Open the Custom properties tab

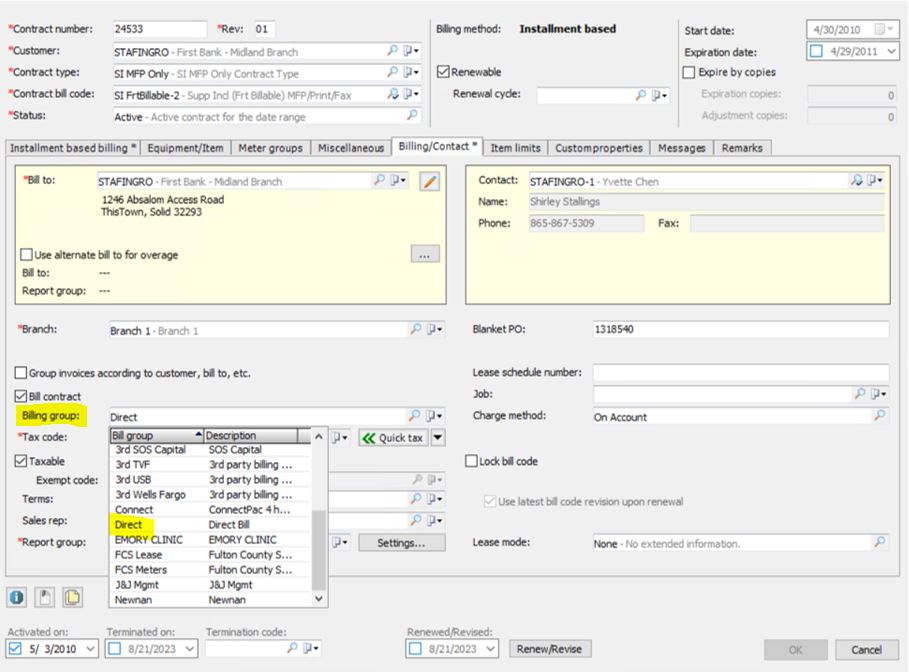click(x=599, y=148)
